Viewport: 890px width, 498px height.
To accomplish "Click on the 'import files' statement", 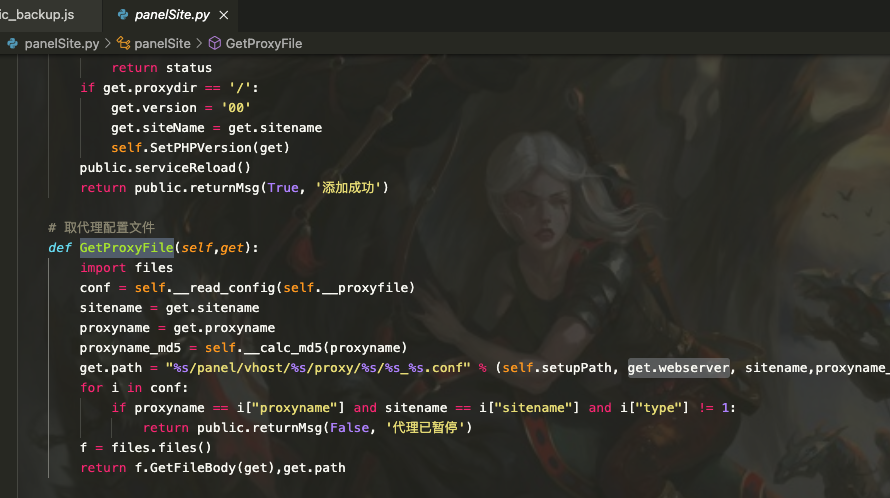I will (126, 268).
